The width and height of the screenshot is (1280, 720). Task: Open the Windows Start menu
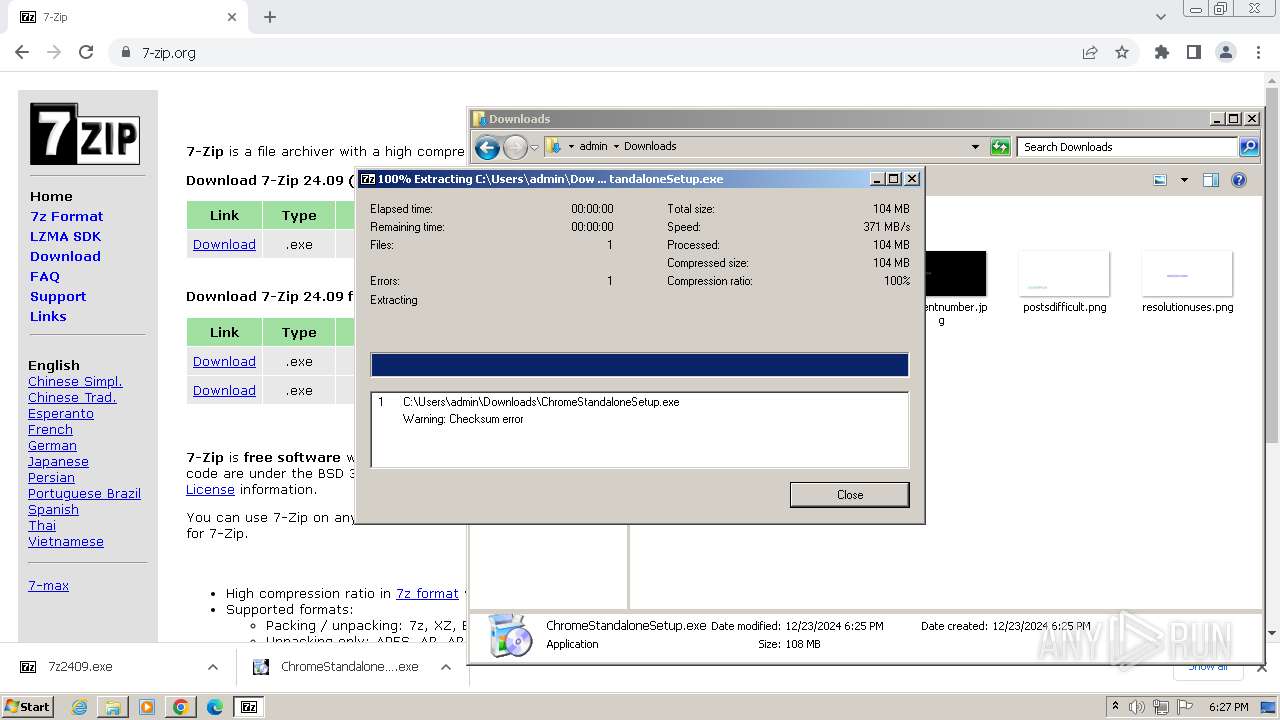(28, 706)
